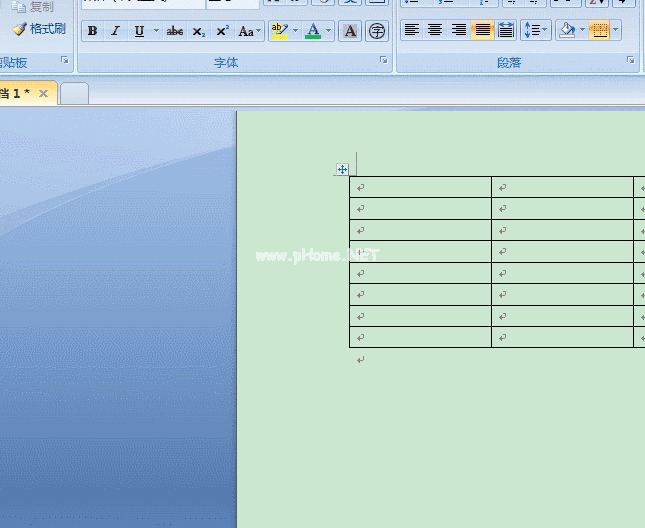Image resolution: width=645 pixels, height=528 pixels.
Task: Select justify alignment
Action: pyautogui.click(x=483, y=30)
